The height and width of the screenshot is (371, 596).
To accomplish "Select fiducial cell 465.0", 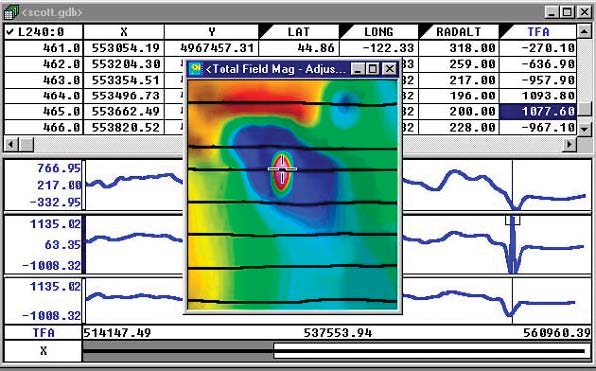I will click(x=43, y=111).
